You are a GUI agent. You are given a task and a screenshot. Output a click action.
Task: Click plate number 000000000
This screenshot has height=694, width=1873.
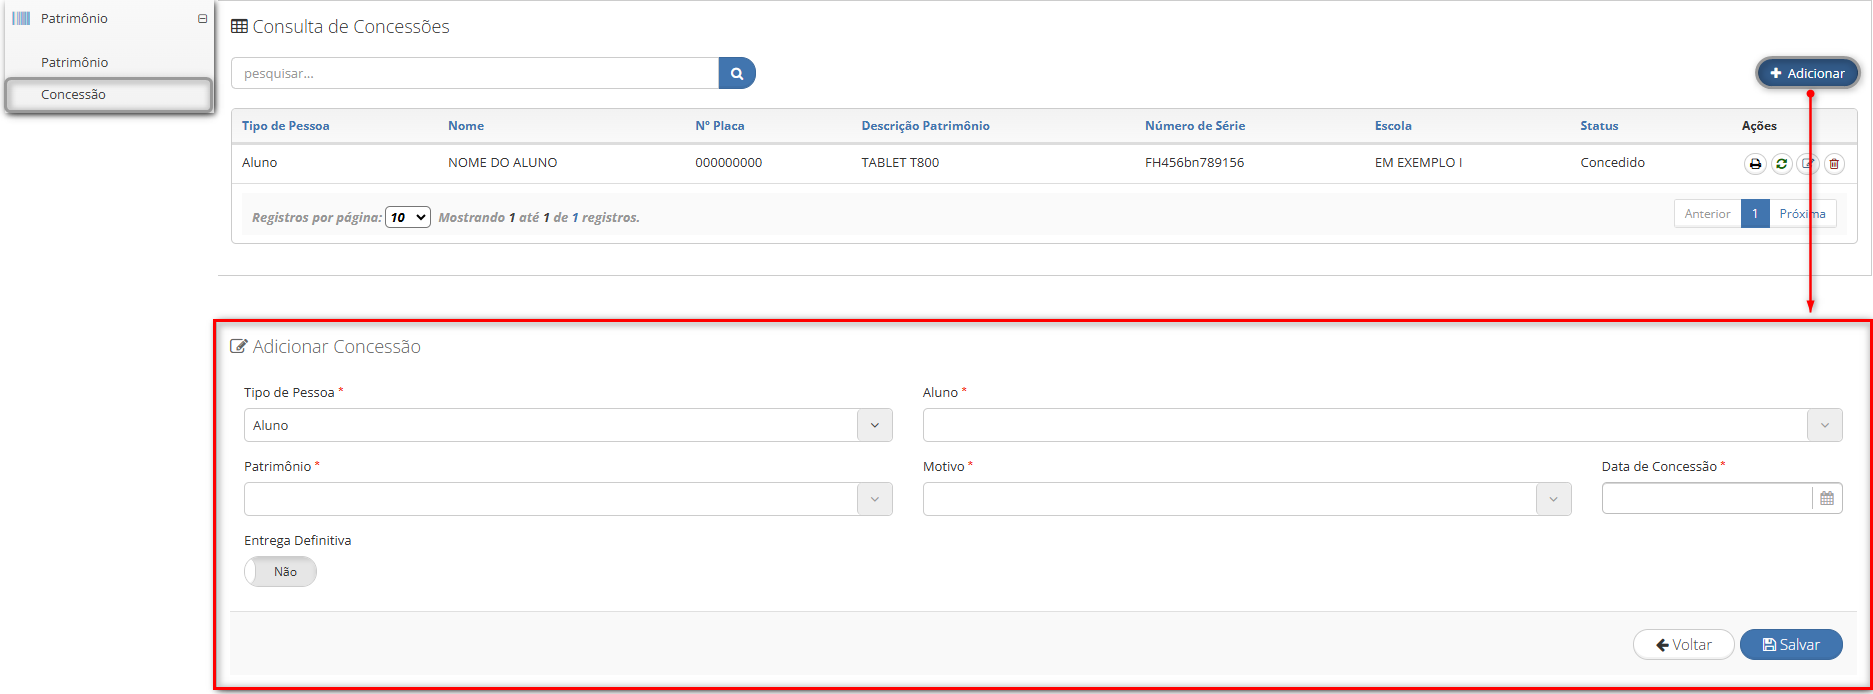pos(729,163)
